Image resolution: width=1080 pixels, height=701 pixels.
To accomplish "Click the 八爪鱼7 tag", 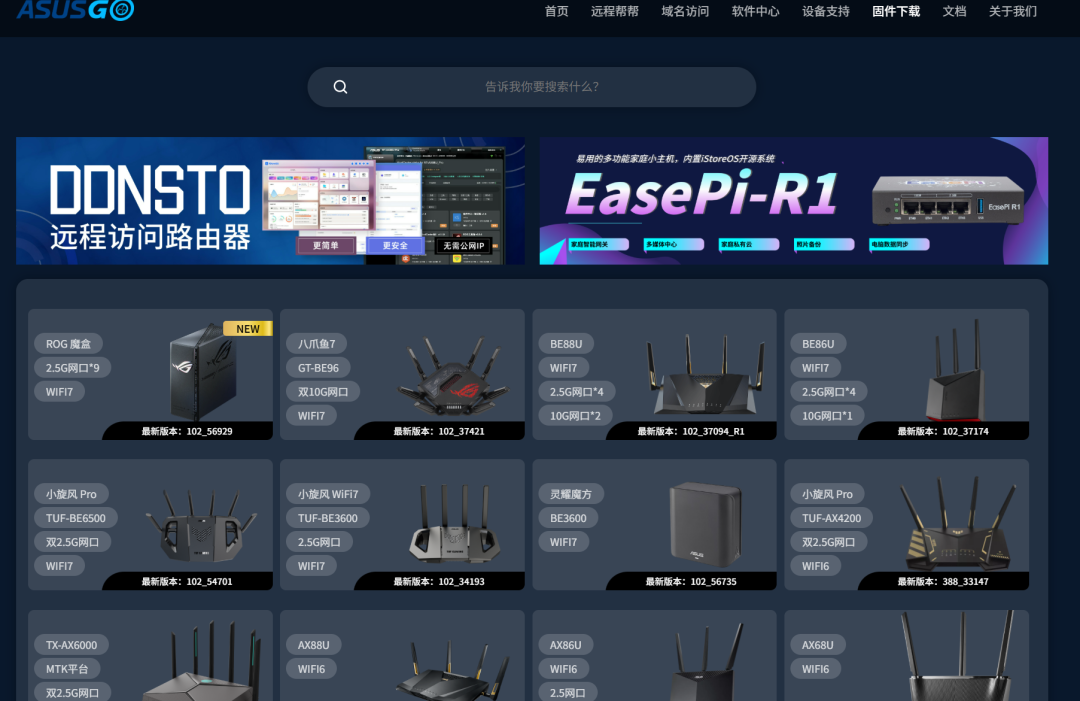I will [316, 344].
